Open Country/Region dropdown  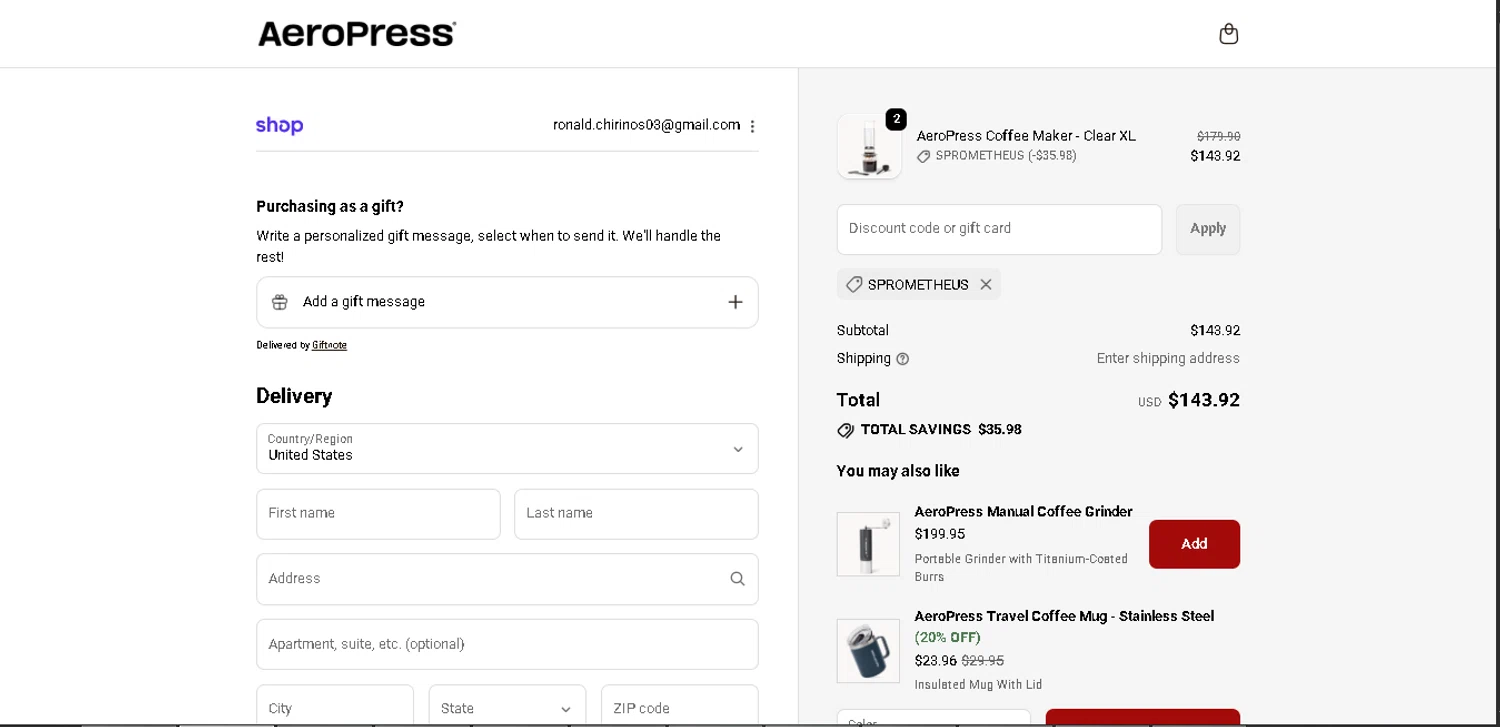507,448
